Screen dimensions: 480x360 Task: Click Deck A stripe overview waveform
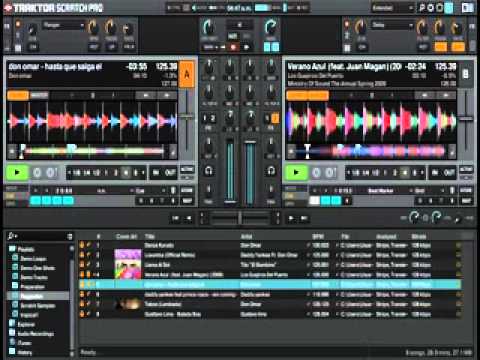click(x=92, y=151)
